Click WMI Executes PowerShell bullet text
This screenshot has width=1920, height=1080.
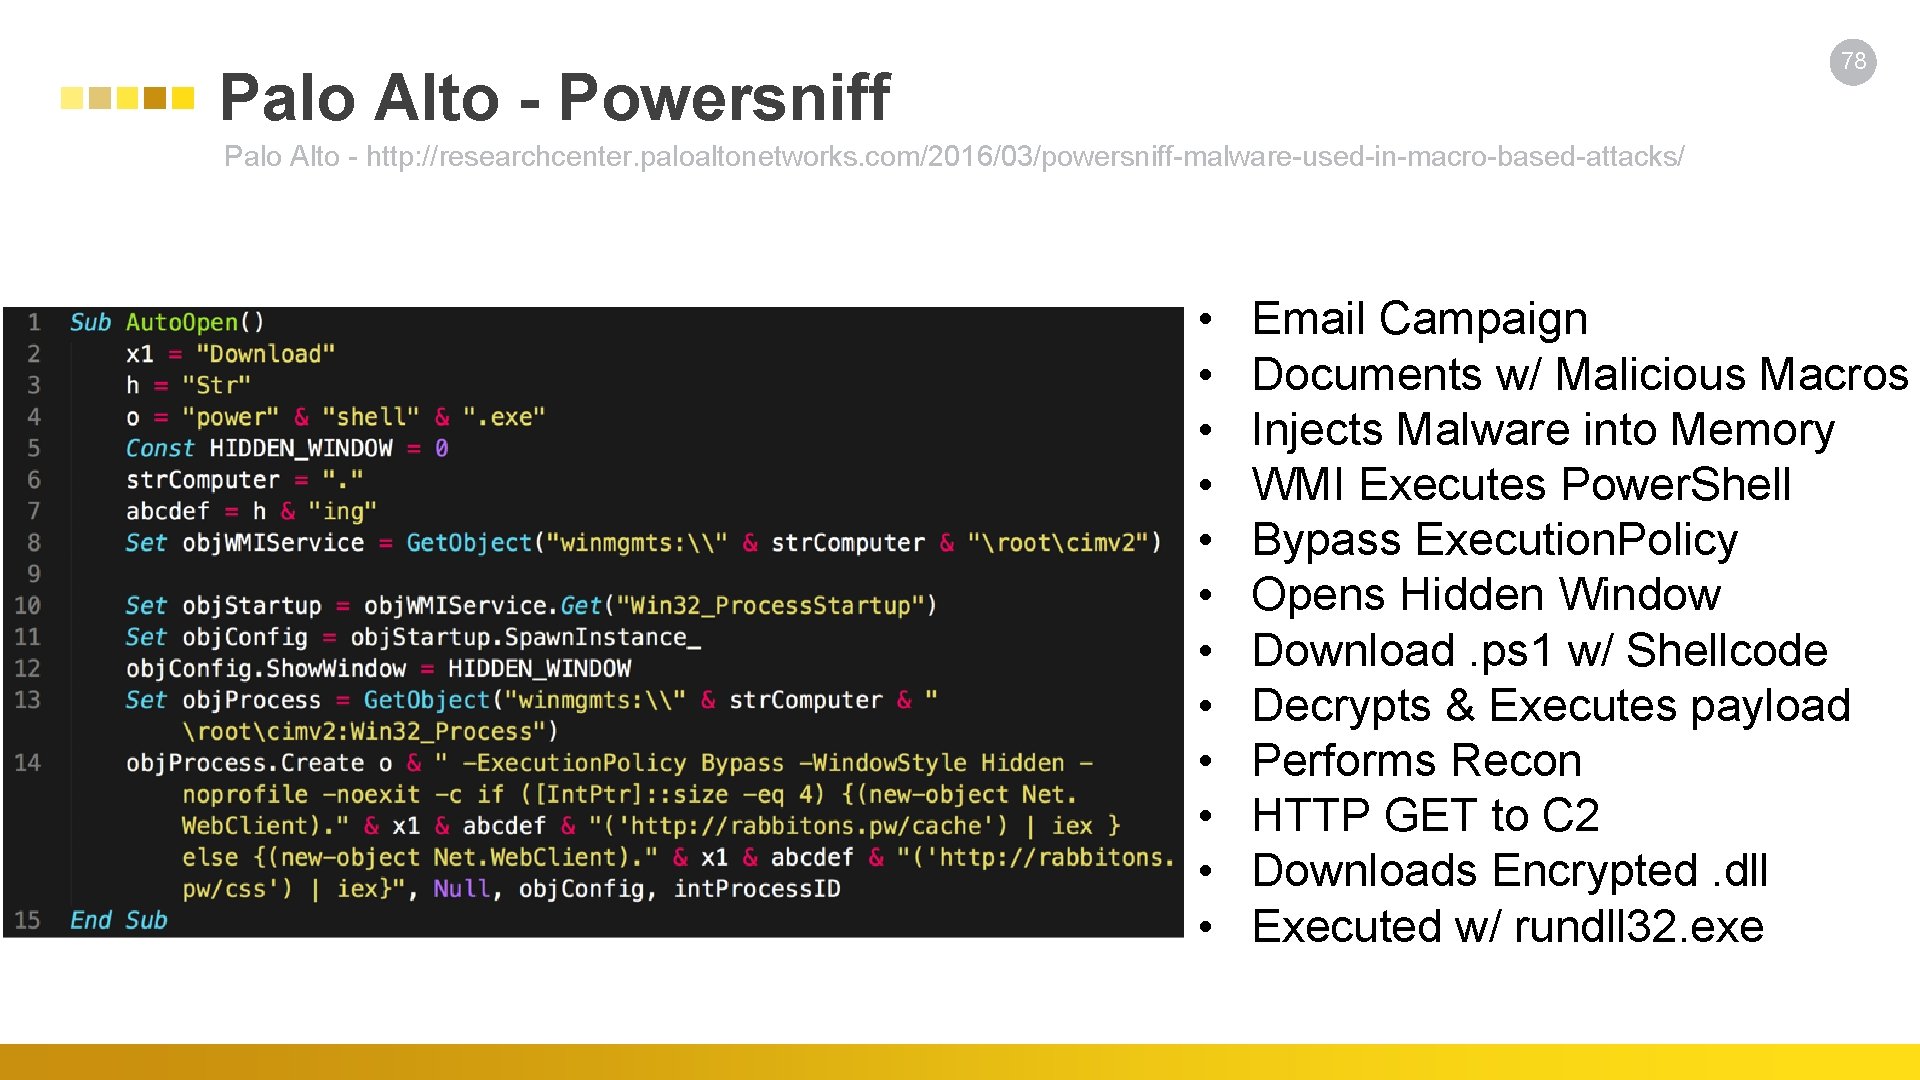[x=1520, y=485]
